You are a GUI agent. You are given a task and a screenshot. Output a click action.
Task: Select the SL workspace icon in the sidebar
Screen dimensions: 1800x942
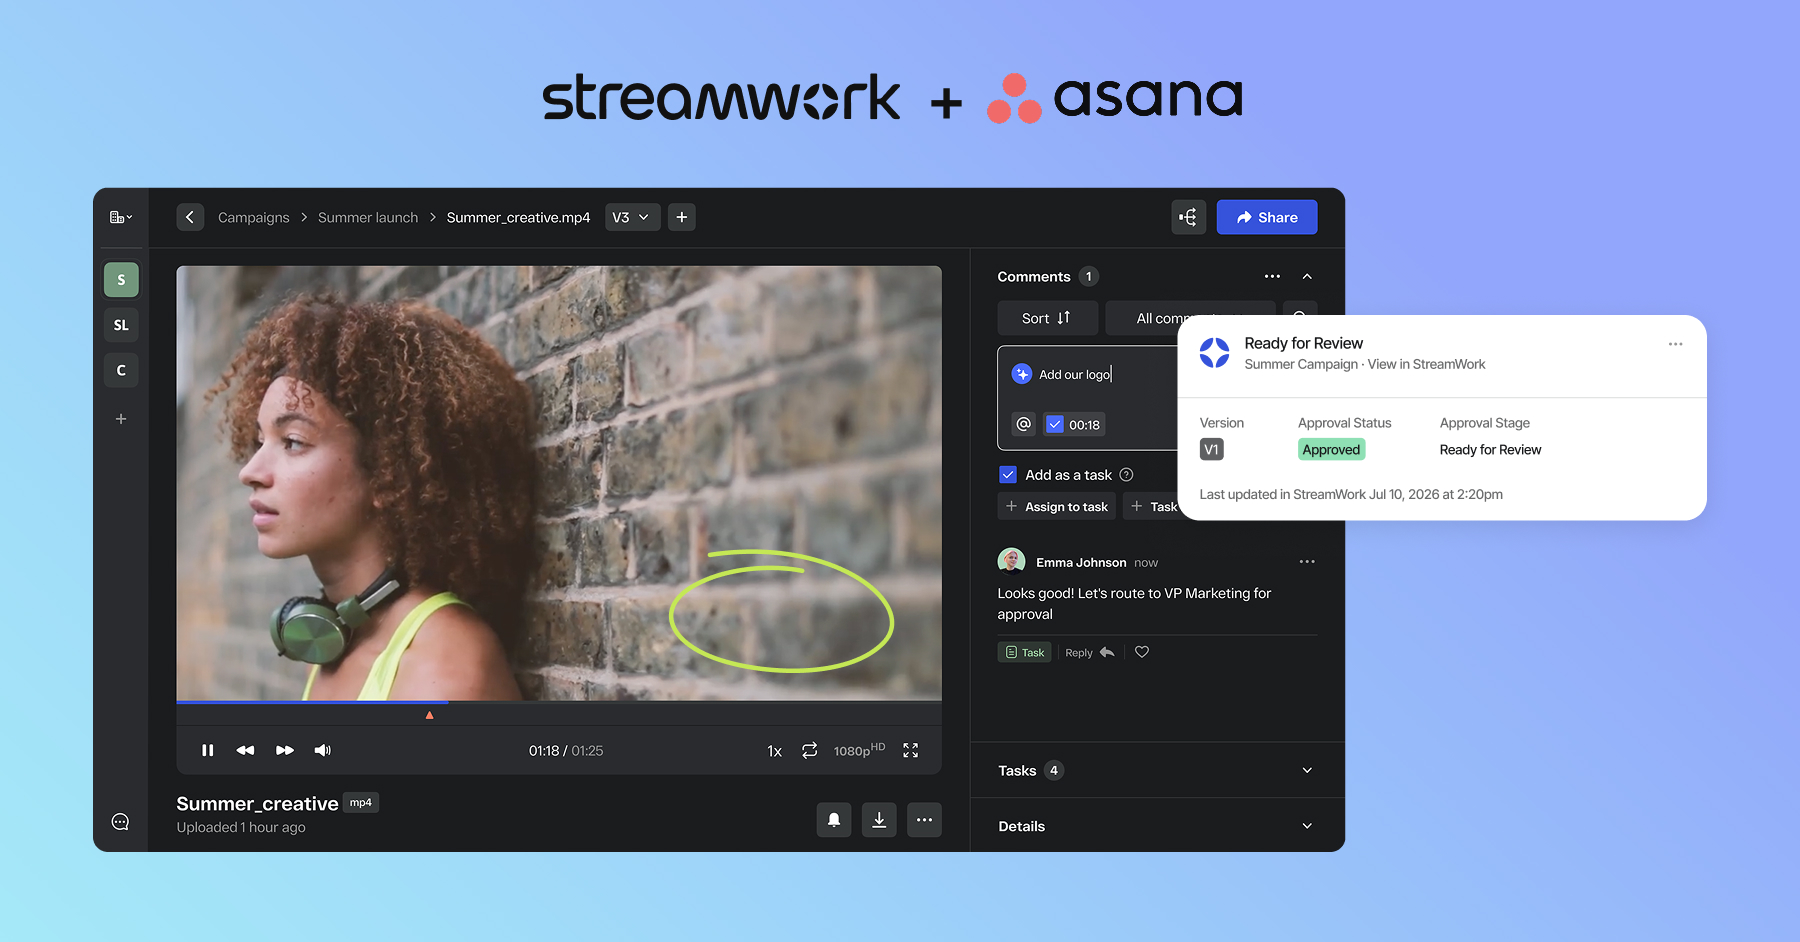[x=120, y=324]
